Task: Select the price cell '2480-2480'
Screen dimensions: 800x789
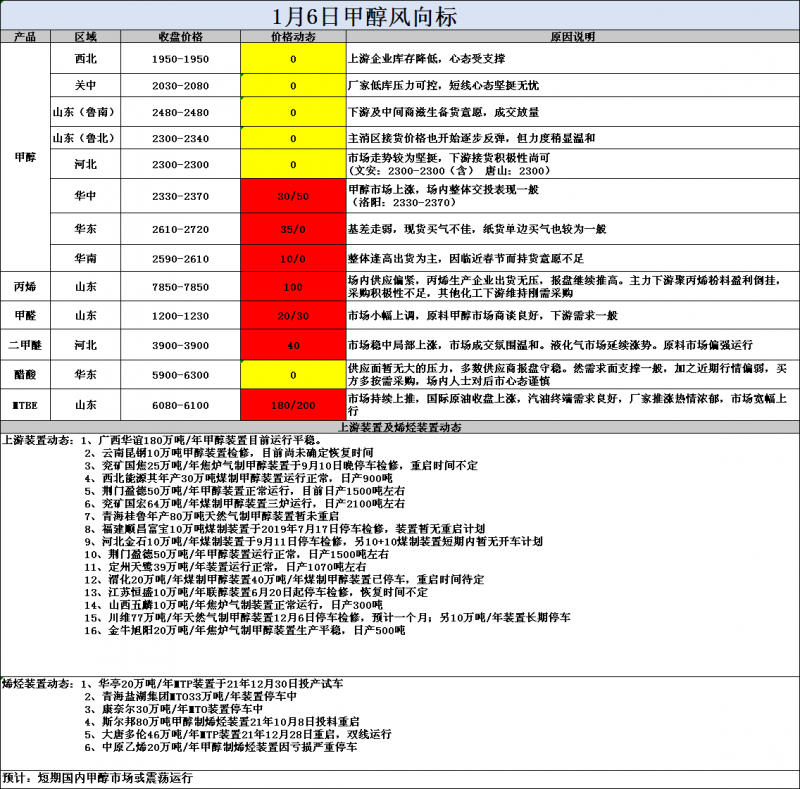Action: 180,112
